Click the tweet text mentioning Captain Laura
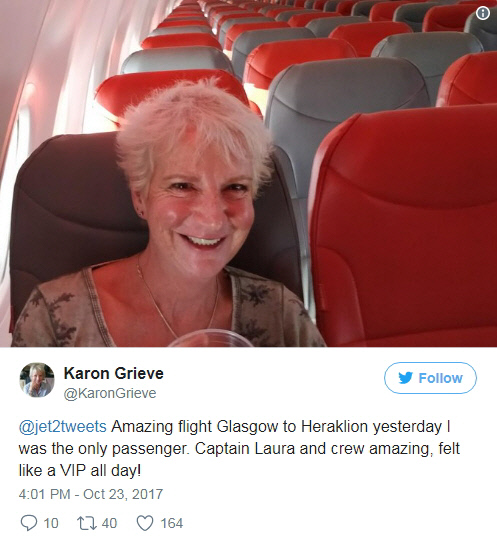This screenshot has width=497, height=545. click(x=239, y=448)
